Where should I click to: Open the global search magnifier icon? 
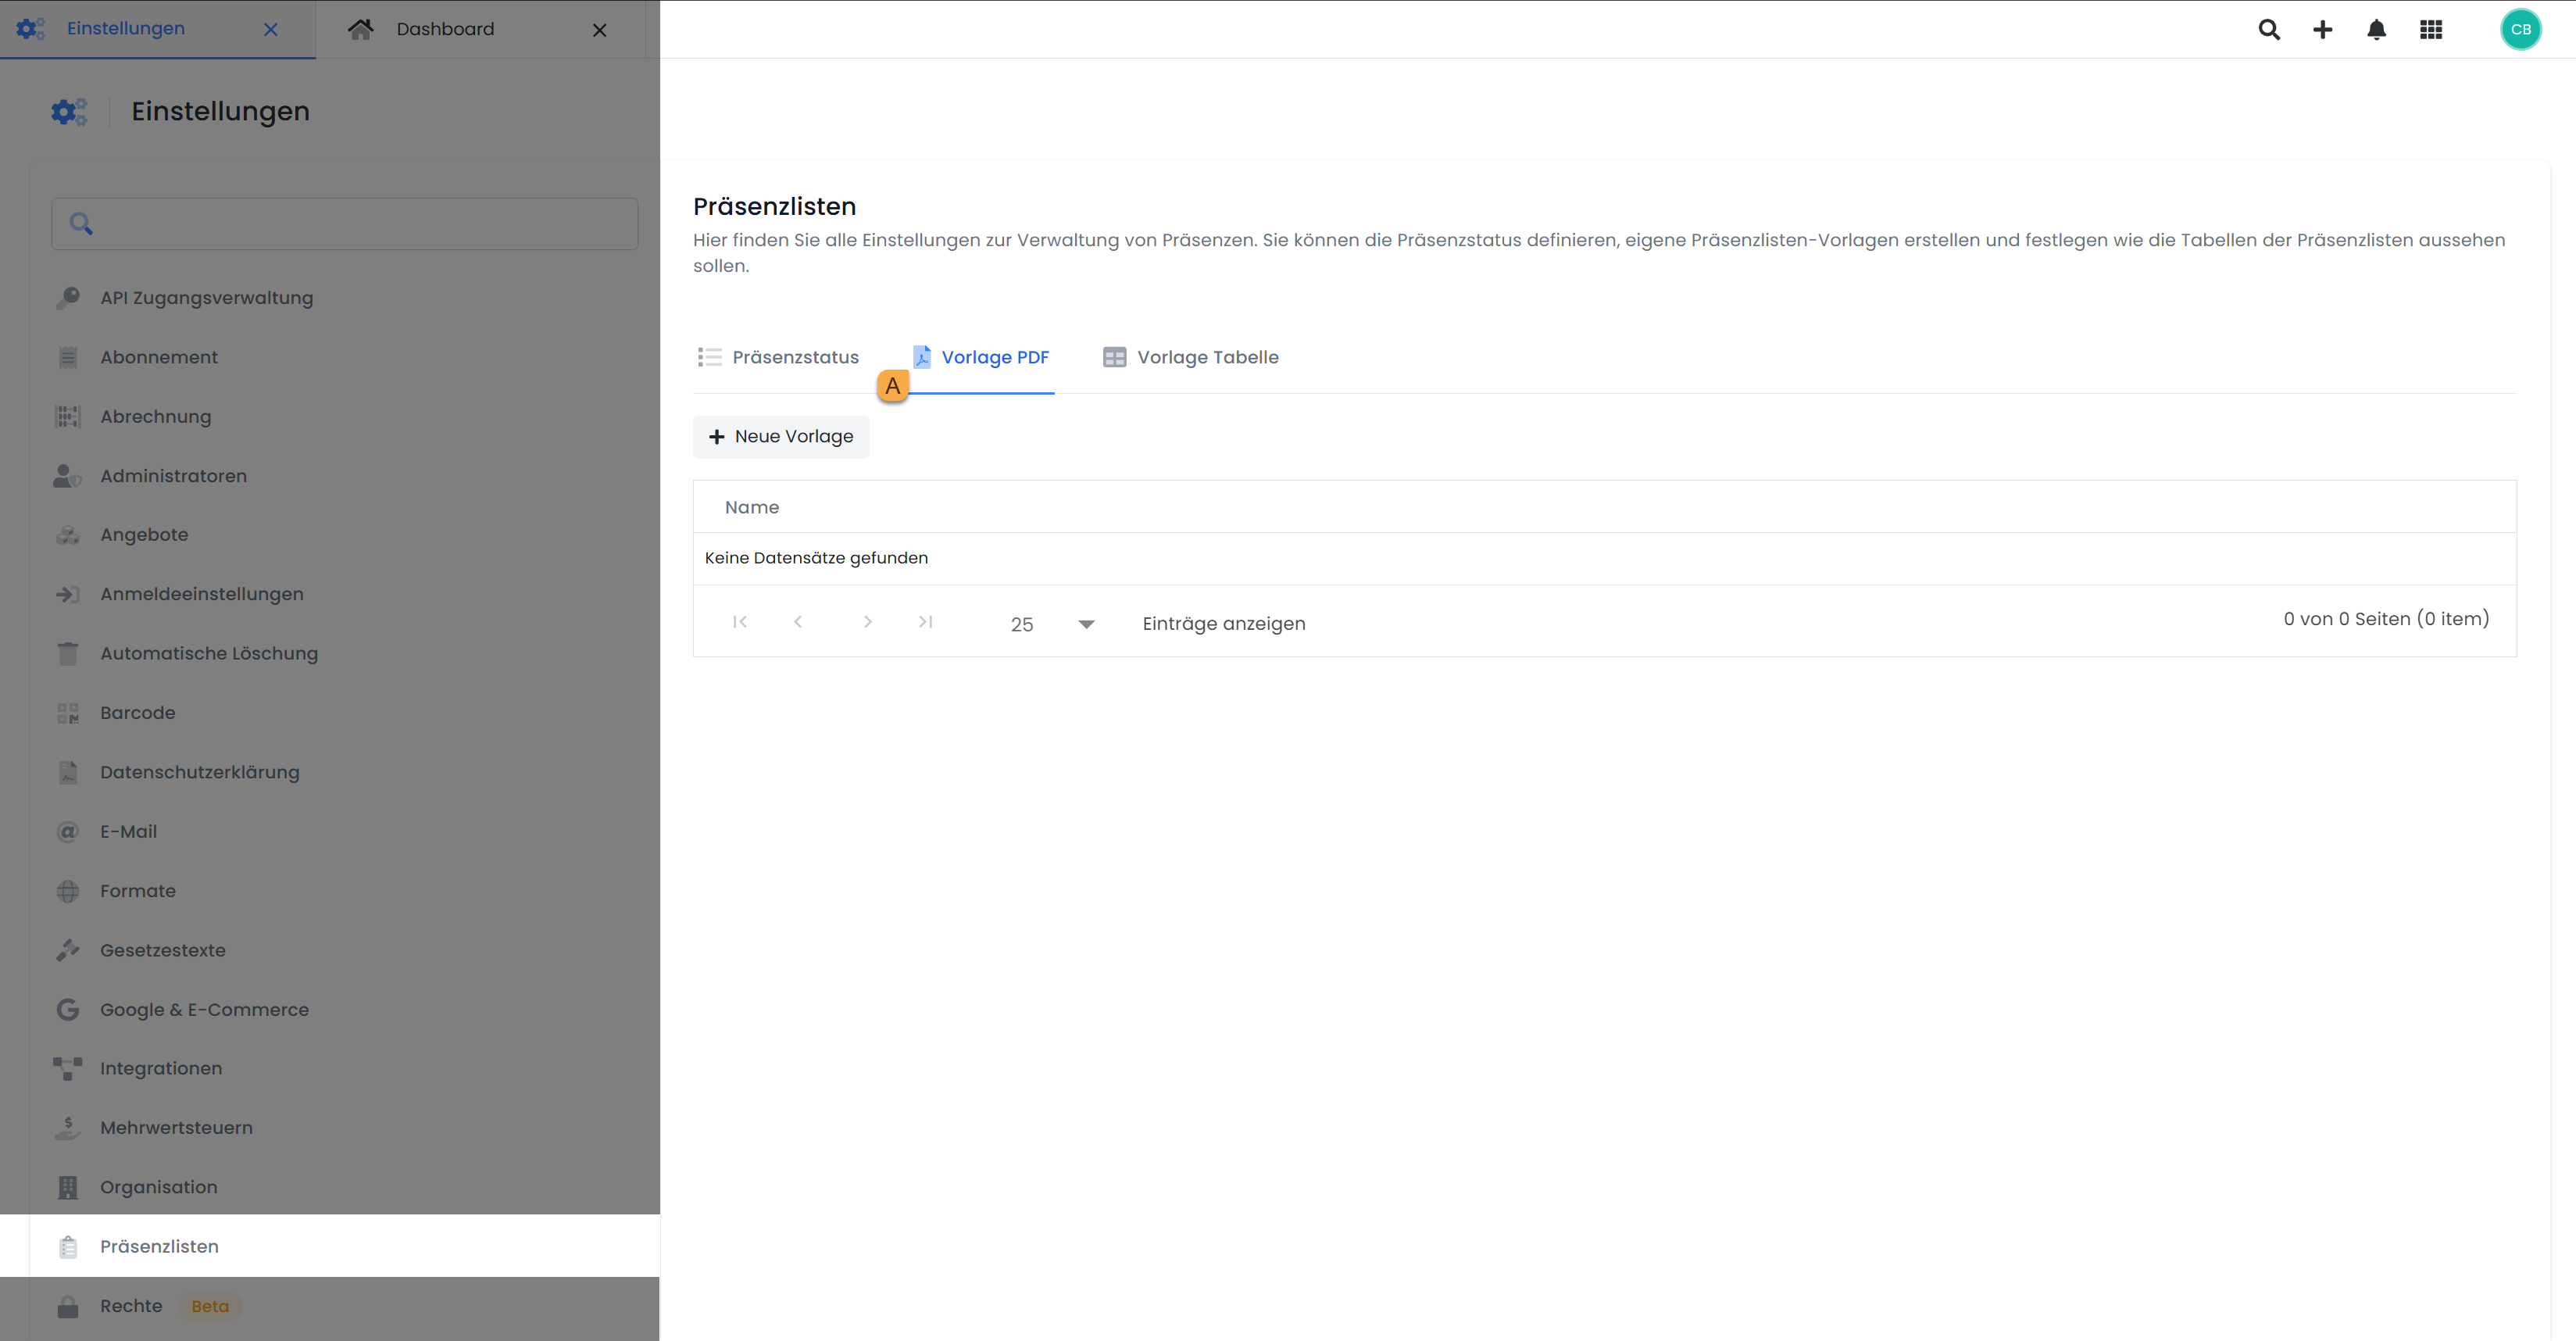tap(2269, 29)
